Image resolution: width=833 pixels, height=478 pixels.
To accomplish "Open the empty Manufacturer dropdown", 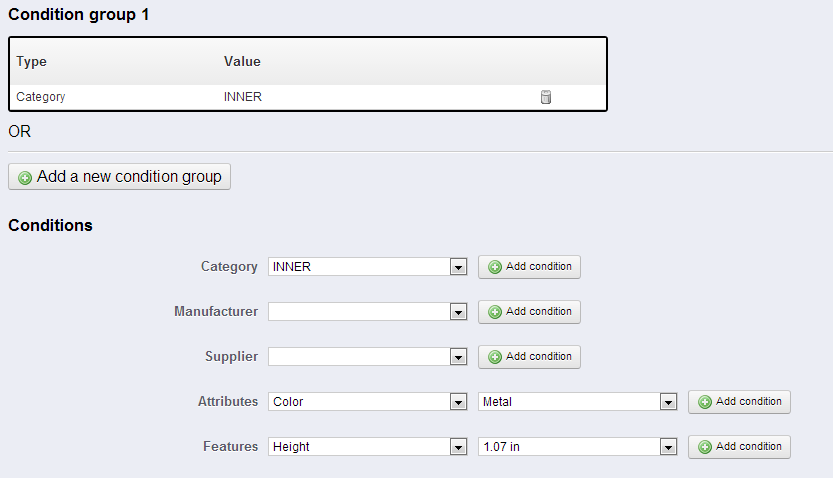I will [368, 312].
